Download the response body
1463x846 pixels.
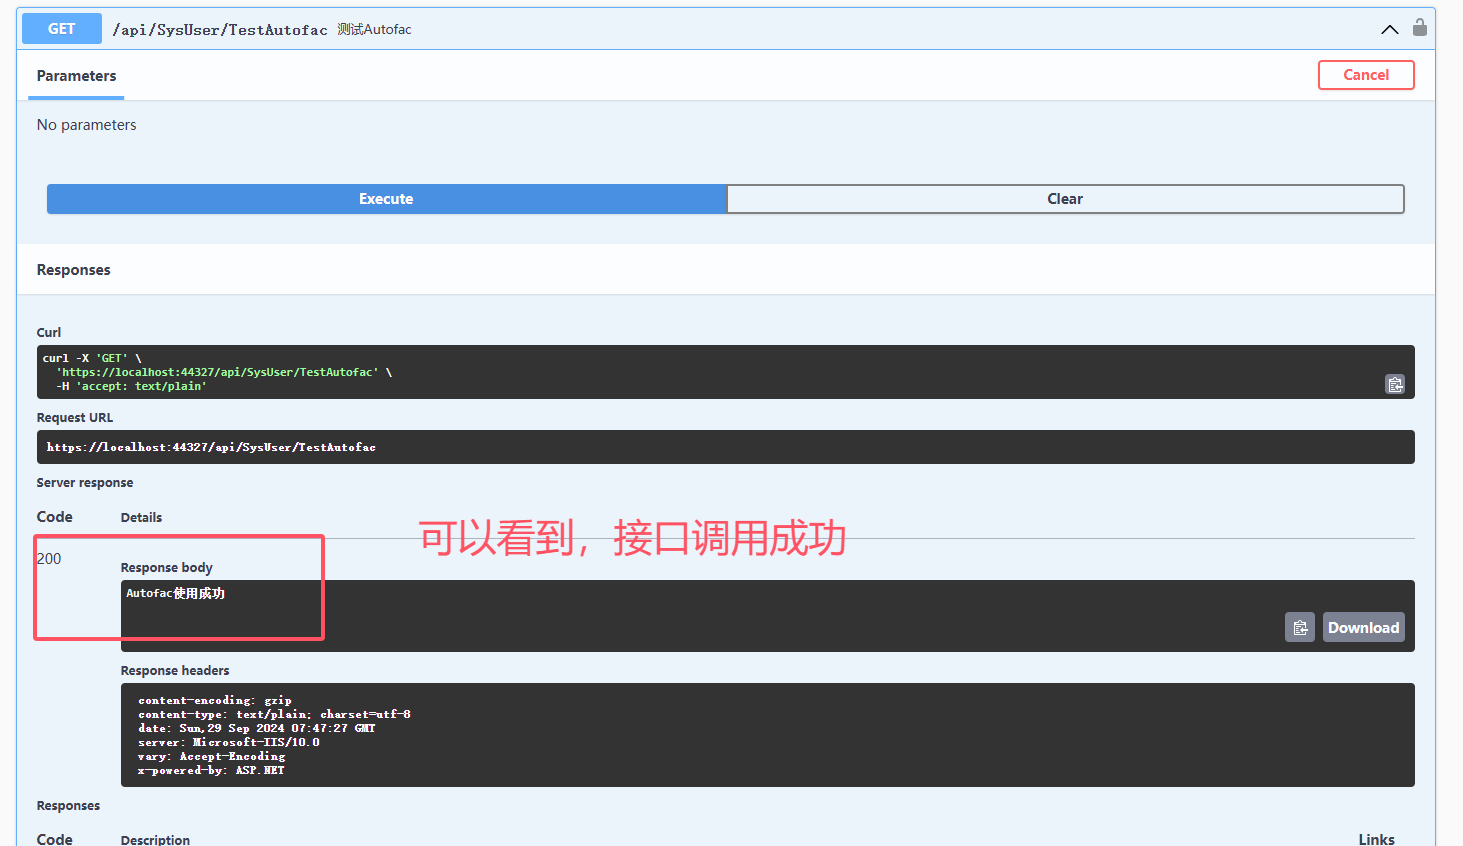pos(1363,627)
